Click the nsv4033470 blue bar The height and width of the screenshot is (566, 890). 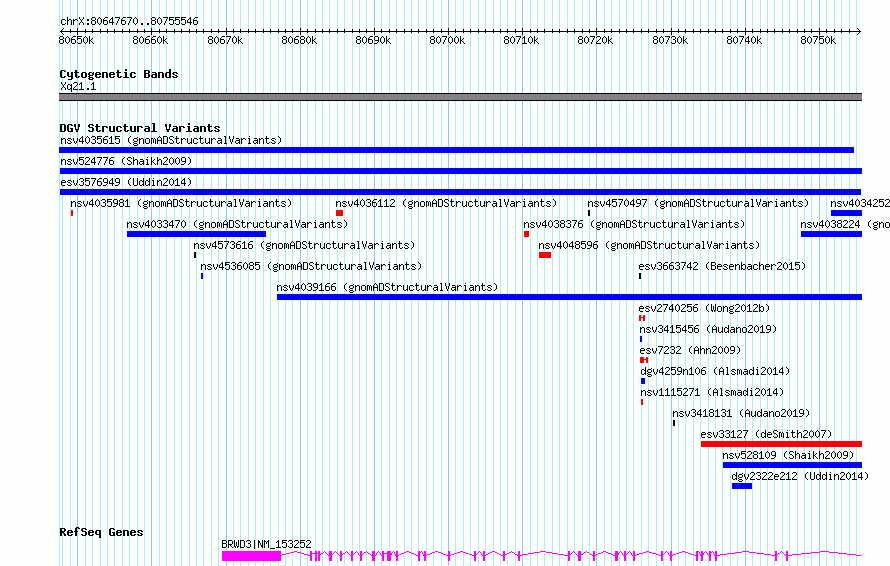pos(196,234)
